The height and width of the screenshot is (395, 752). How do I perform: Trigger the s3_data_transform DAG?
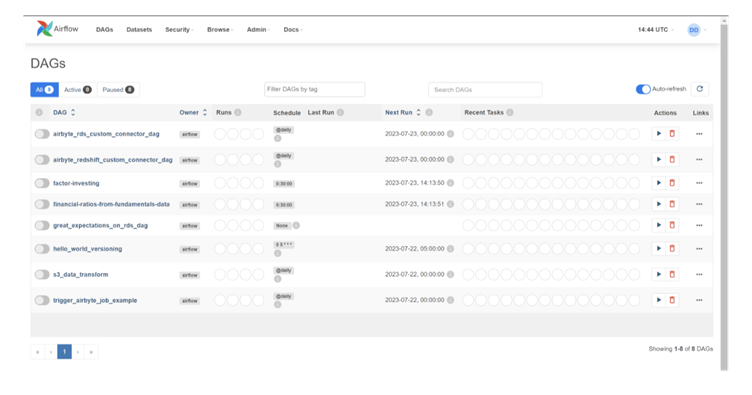658,275
